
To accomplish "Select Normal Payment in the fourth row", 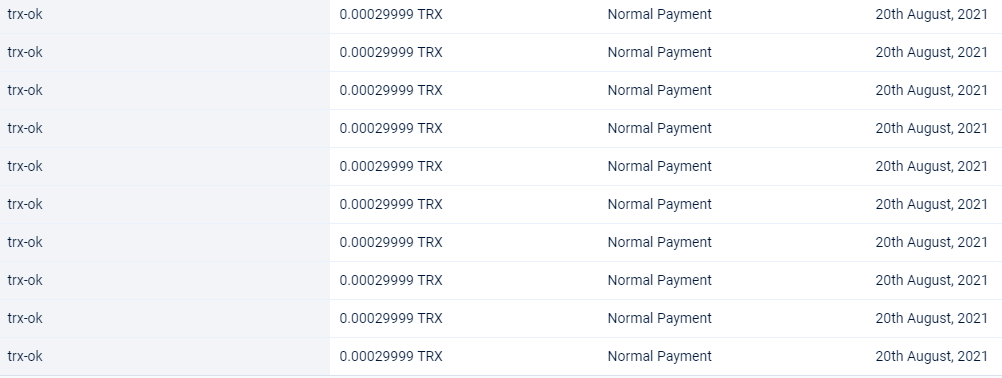I will click(x=659, y=128).
